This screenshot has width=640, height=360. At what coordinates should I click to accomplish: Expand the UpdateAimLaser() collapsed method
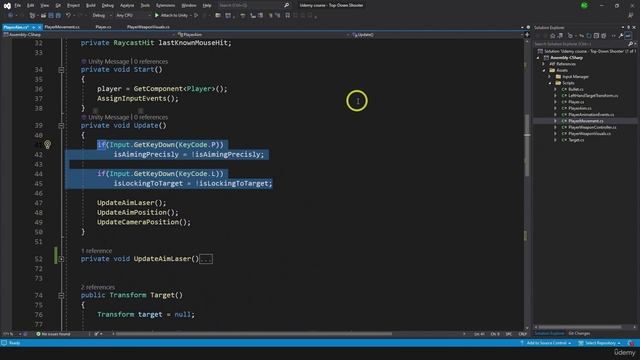61,259
